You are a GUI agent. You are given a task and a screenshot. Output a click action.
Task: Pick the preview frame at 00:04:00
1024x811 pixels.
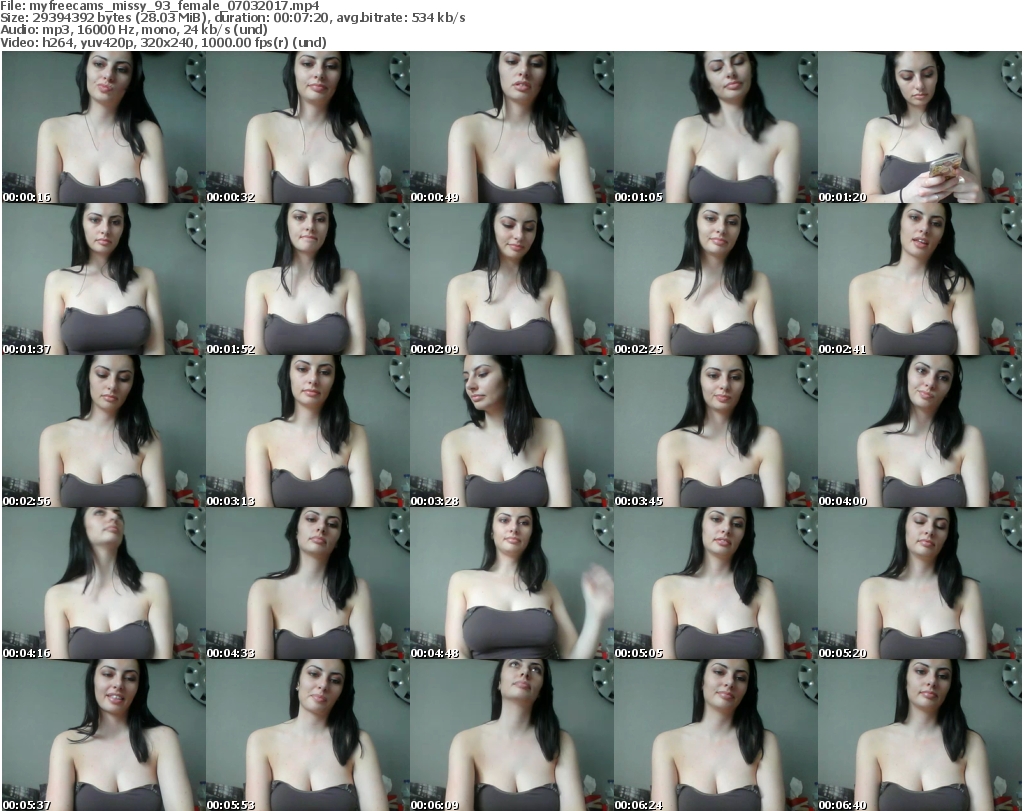[920, 432]
